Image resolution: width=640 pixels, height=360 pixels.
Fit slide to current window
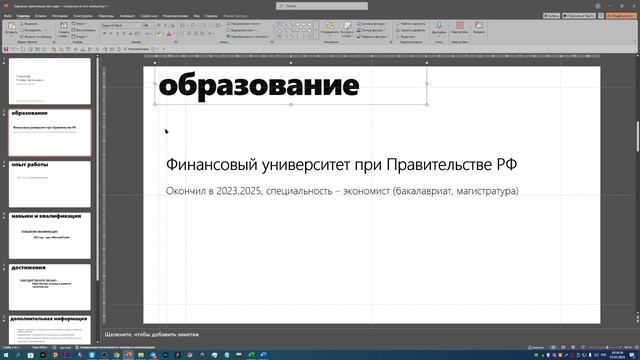coord(636,347)
